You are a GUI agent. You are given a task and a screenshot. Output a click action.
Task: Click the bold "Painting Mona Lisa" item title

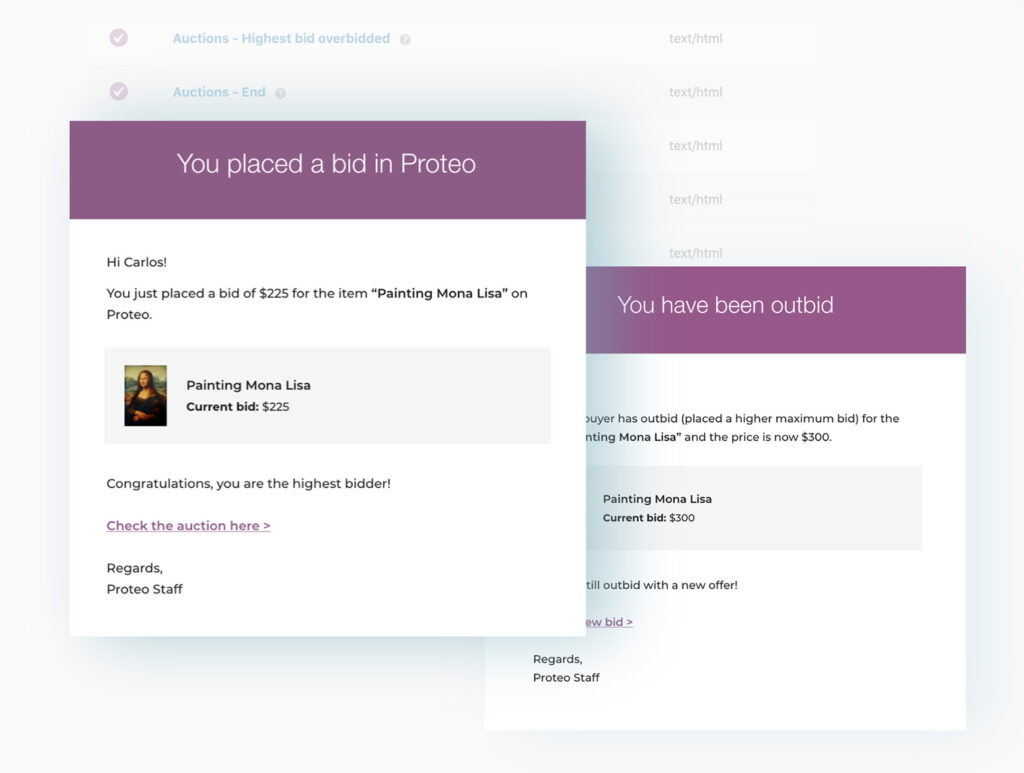coord(248,384)
